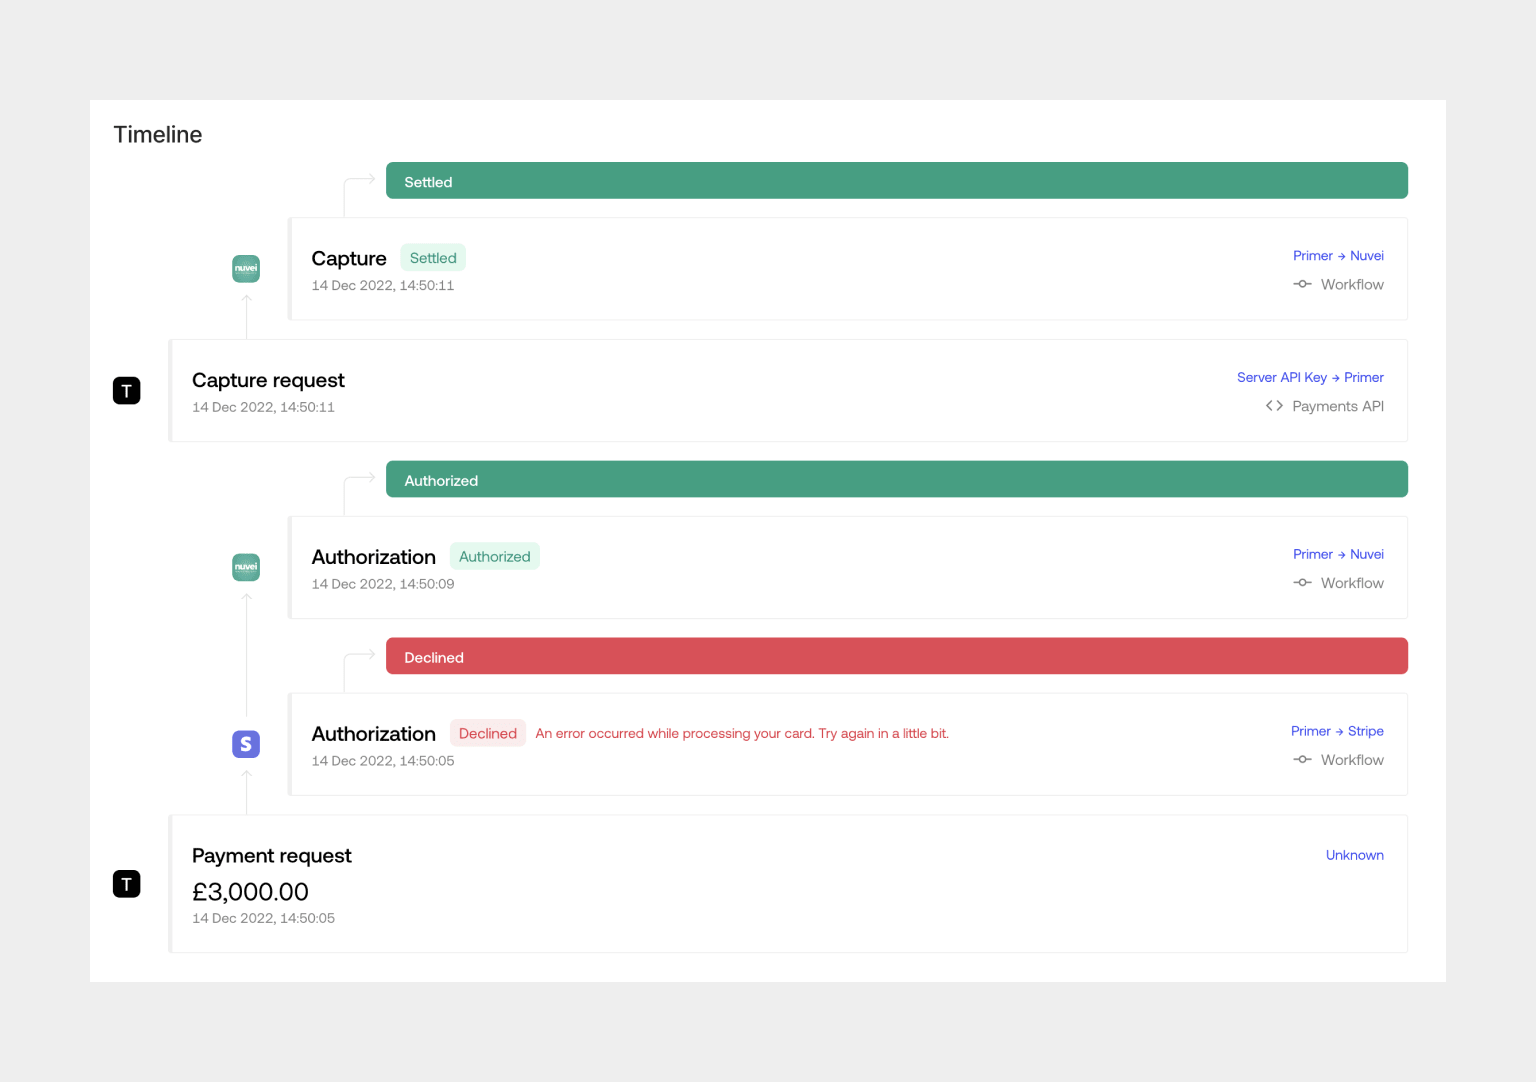This screenshot has height=1082, width=1536.
Task: Open the Server API Key → Primer link
Action: pyautogui.click(x=1310, y=377)
